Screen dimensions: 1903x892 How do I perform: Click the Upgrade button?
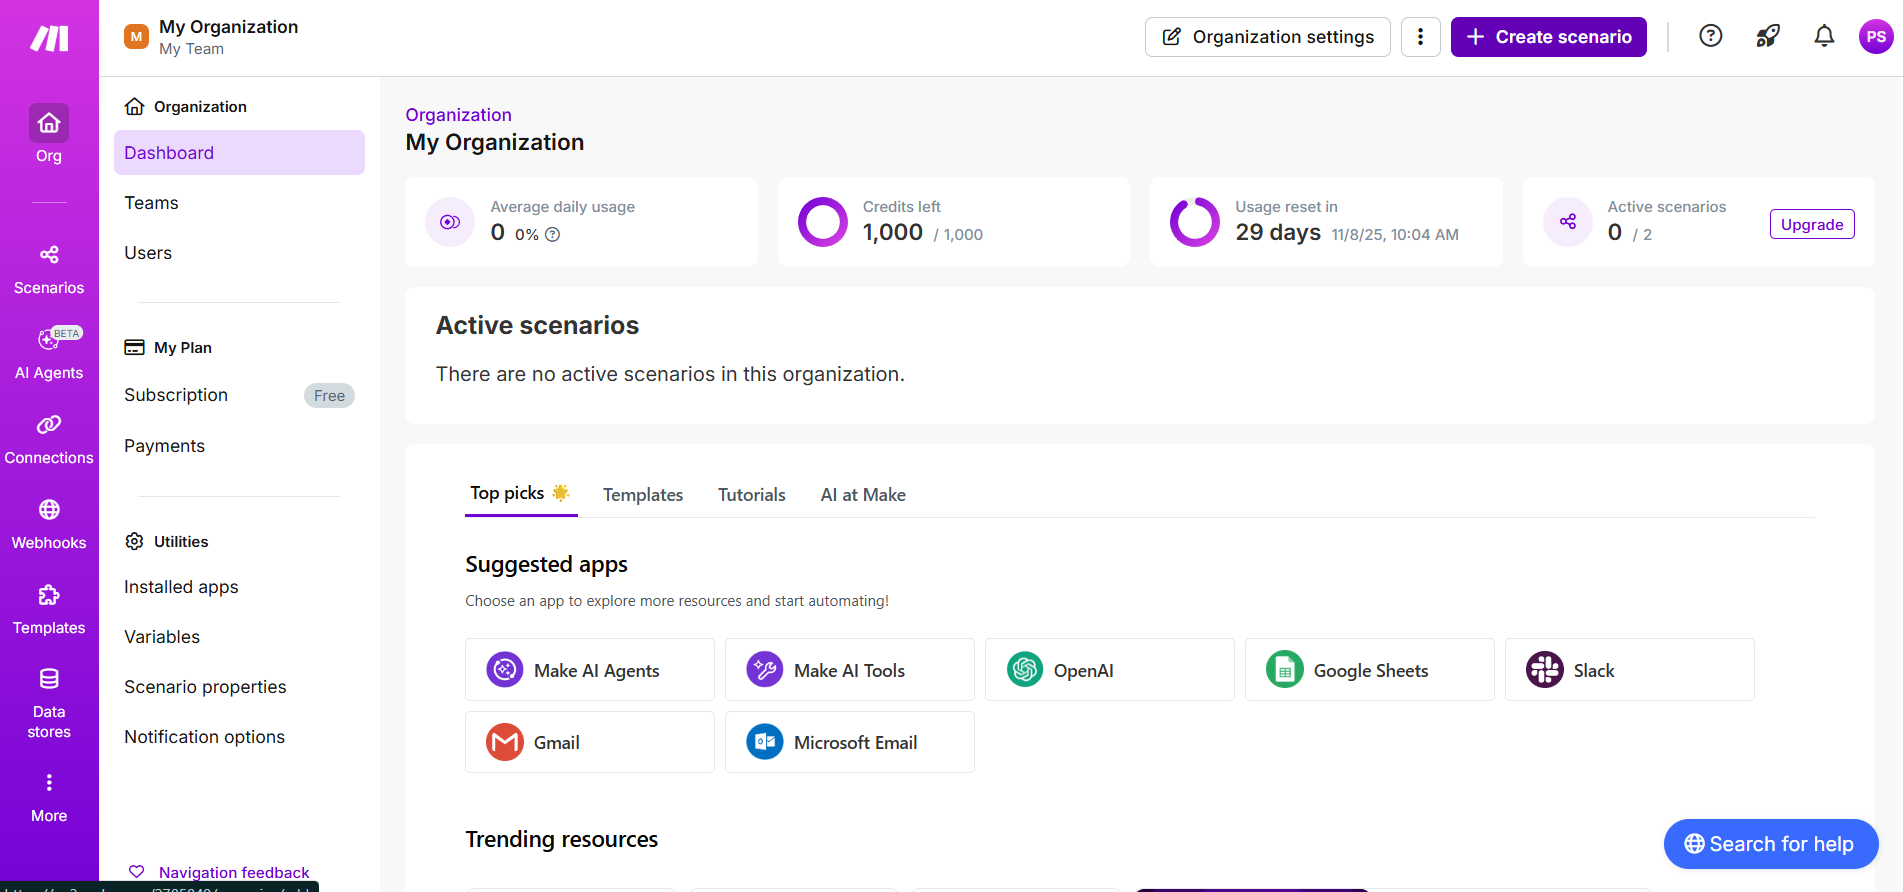(x=1812, y=224)
